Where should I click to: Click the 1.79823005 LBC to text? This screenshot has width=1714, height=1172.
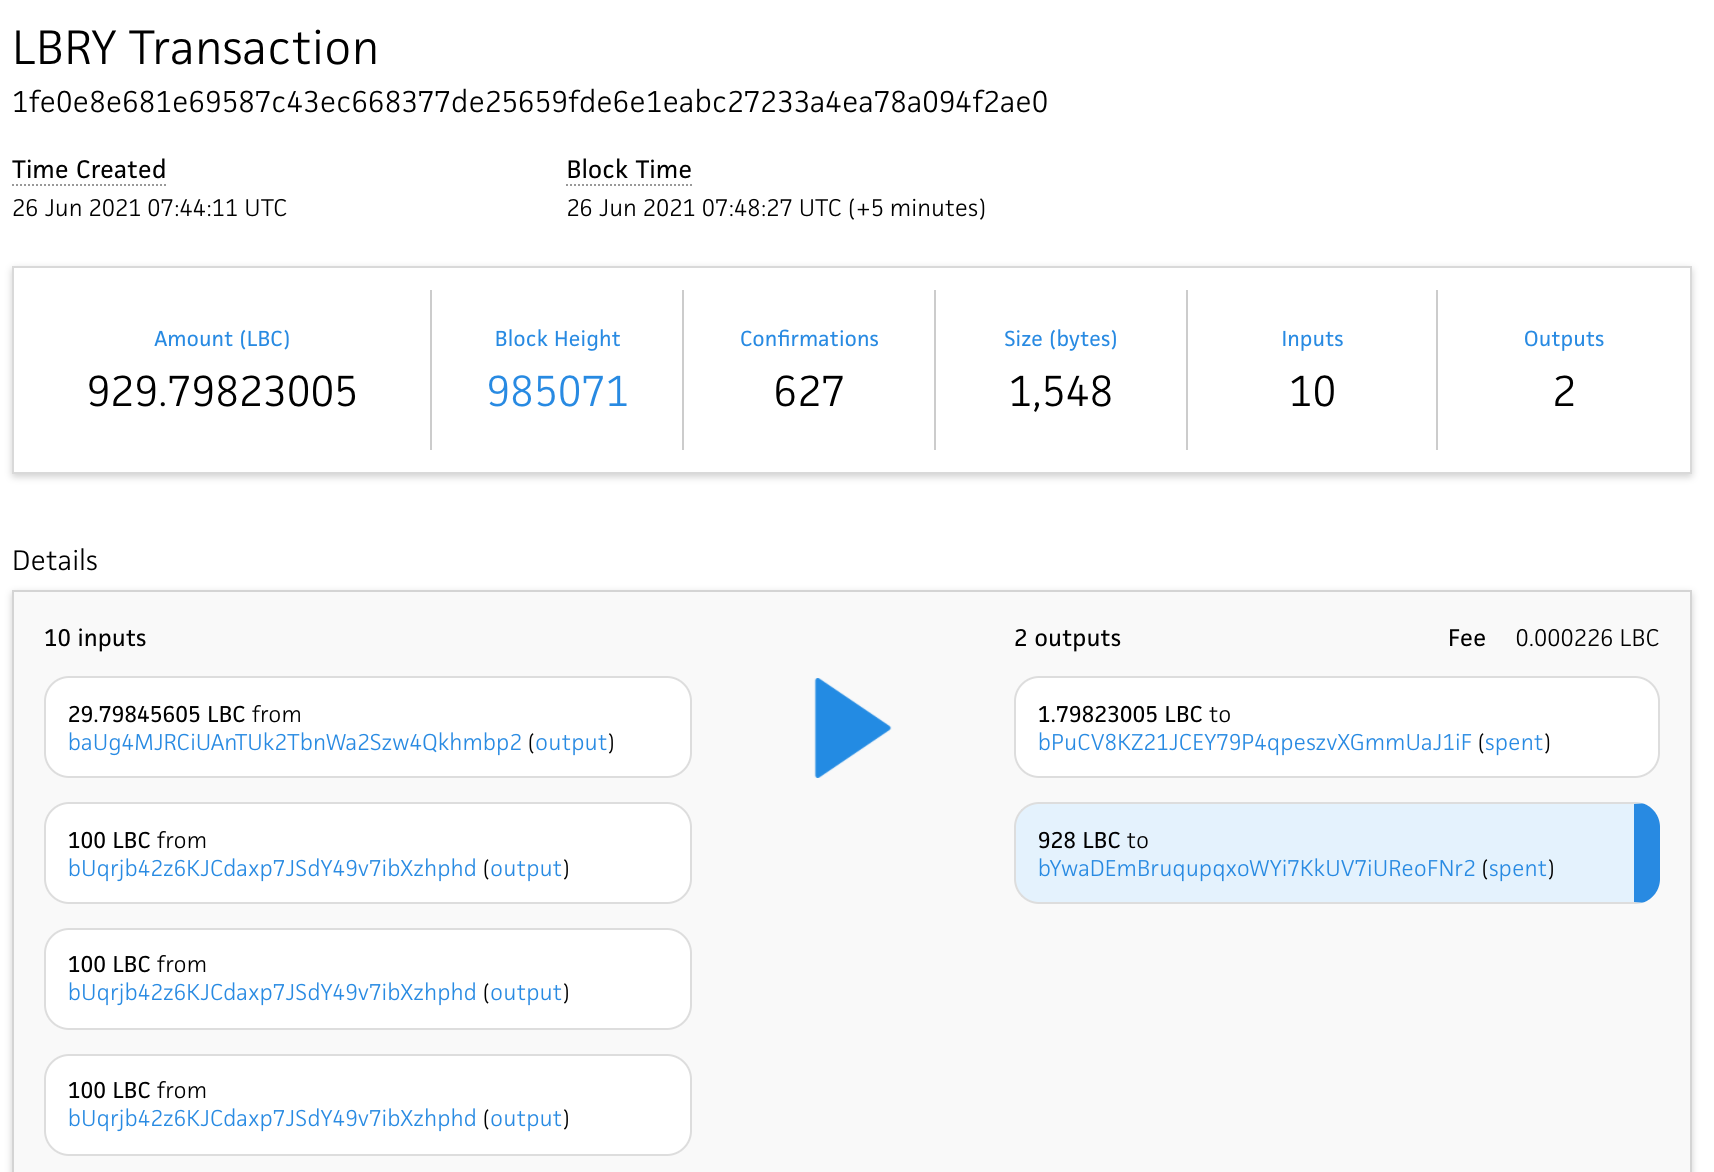click(1134, 714)
